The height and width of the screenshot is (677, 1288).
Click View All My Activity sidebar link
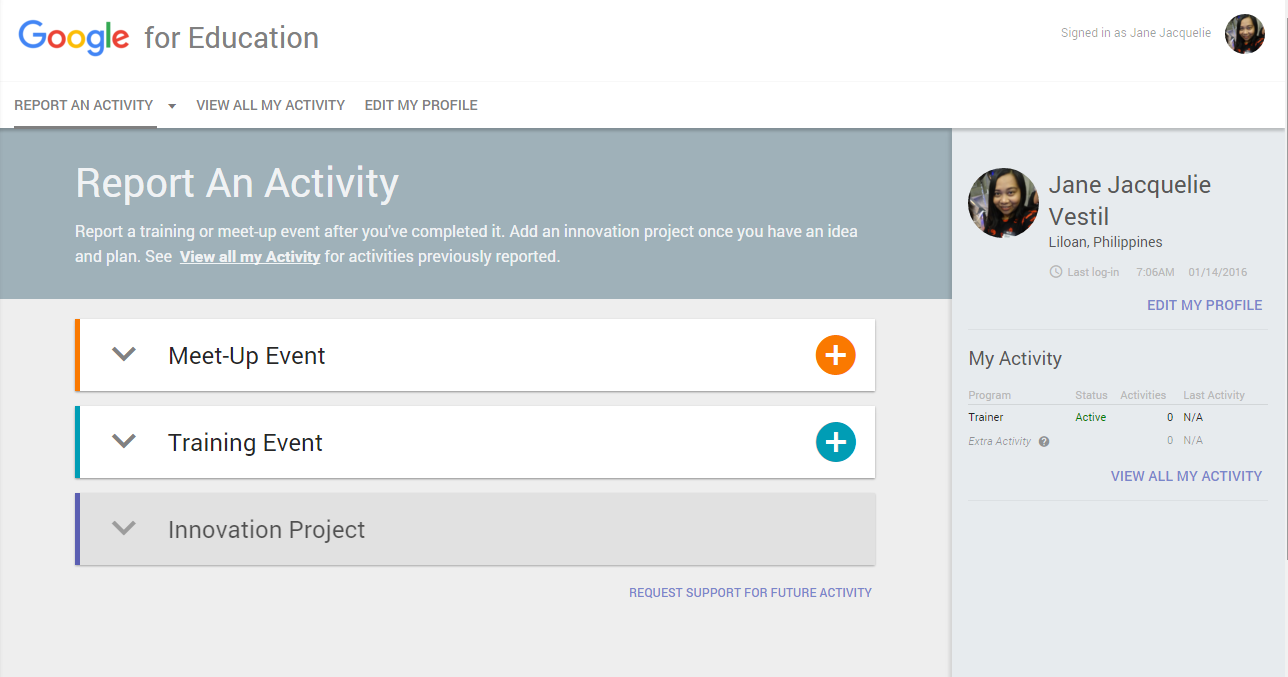pos(1186,476)
